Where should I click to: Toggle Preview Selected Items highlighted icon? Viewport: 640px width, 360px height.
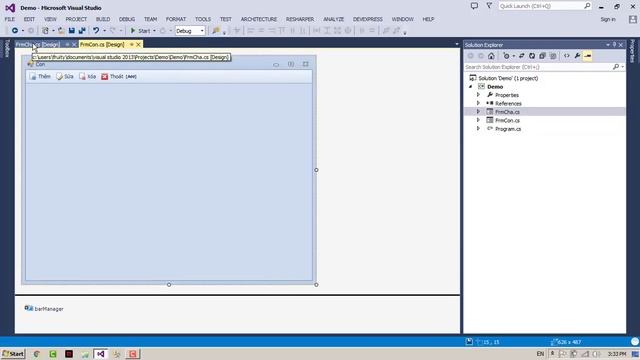(x=587, y=56)
